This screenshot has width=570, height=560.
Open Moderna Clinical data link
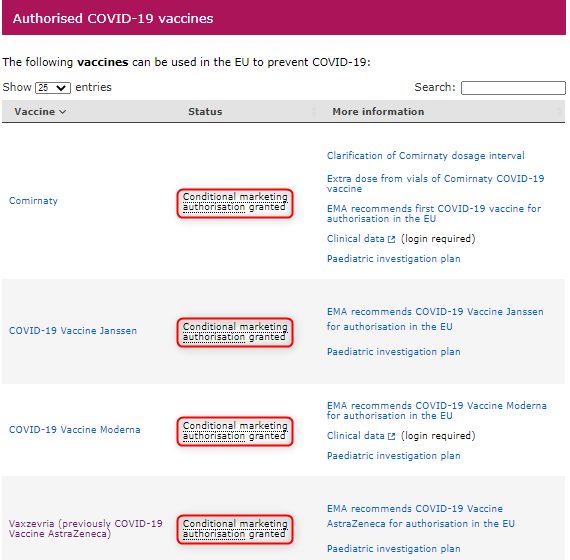pyautogui.click(x=356, y=436)
